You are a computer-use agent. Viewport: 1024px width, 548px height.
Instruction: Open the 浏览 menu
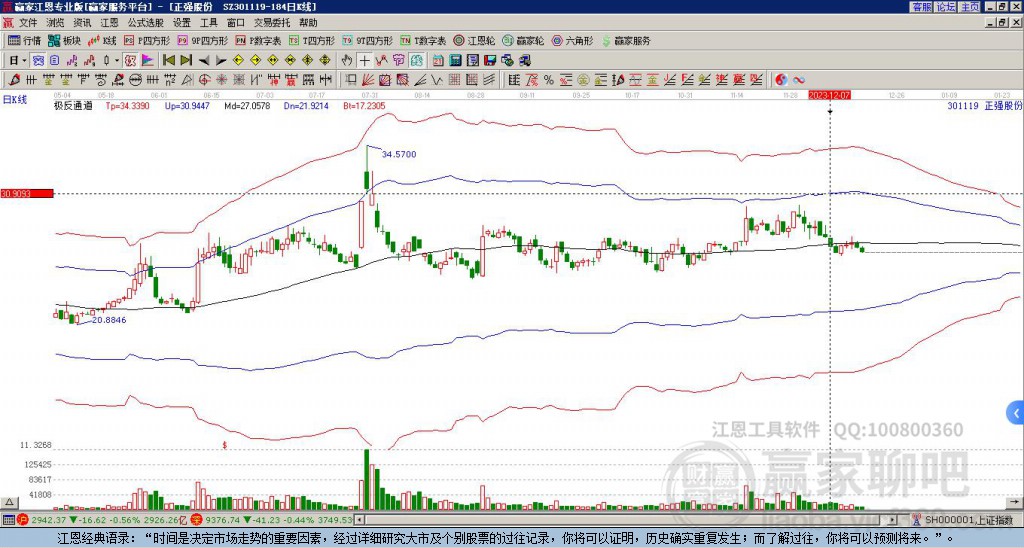click(x=56, y=23)
